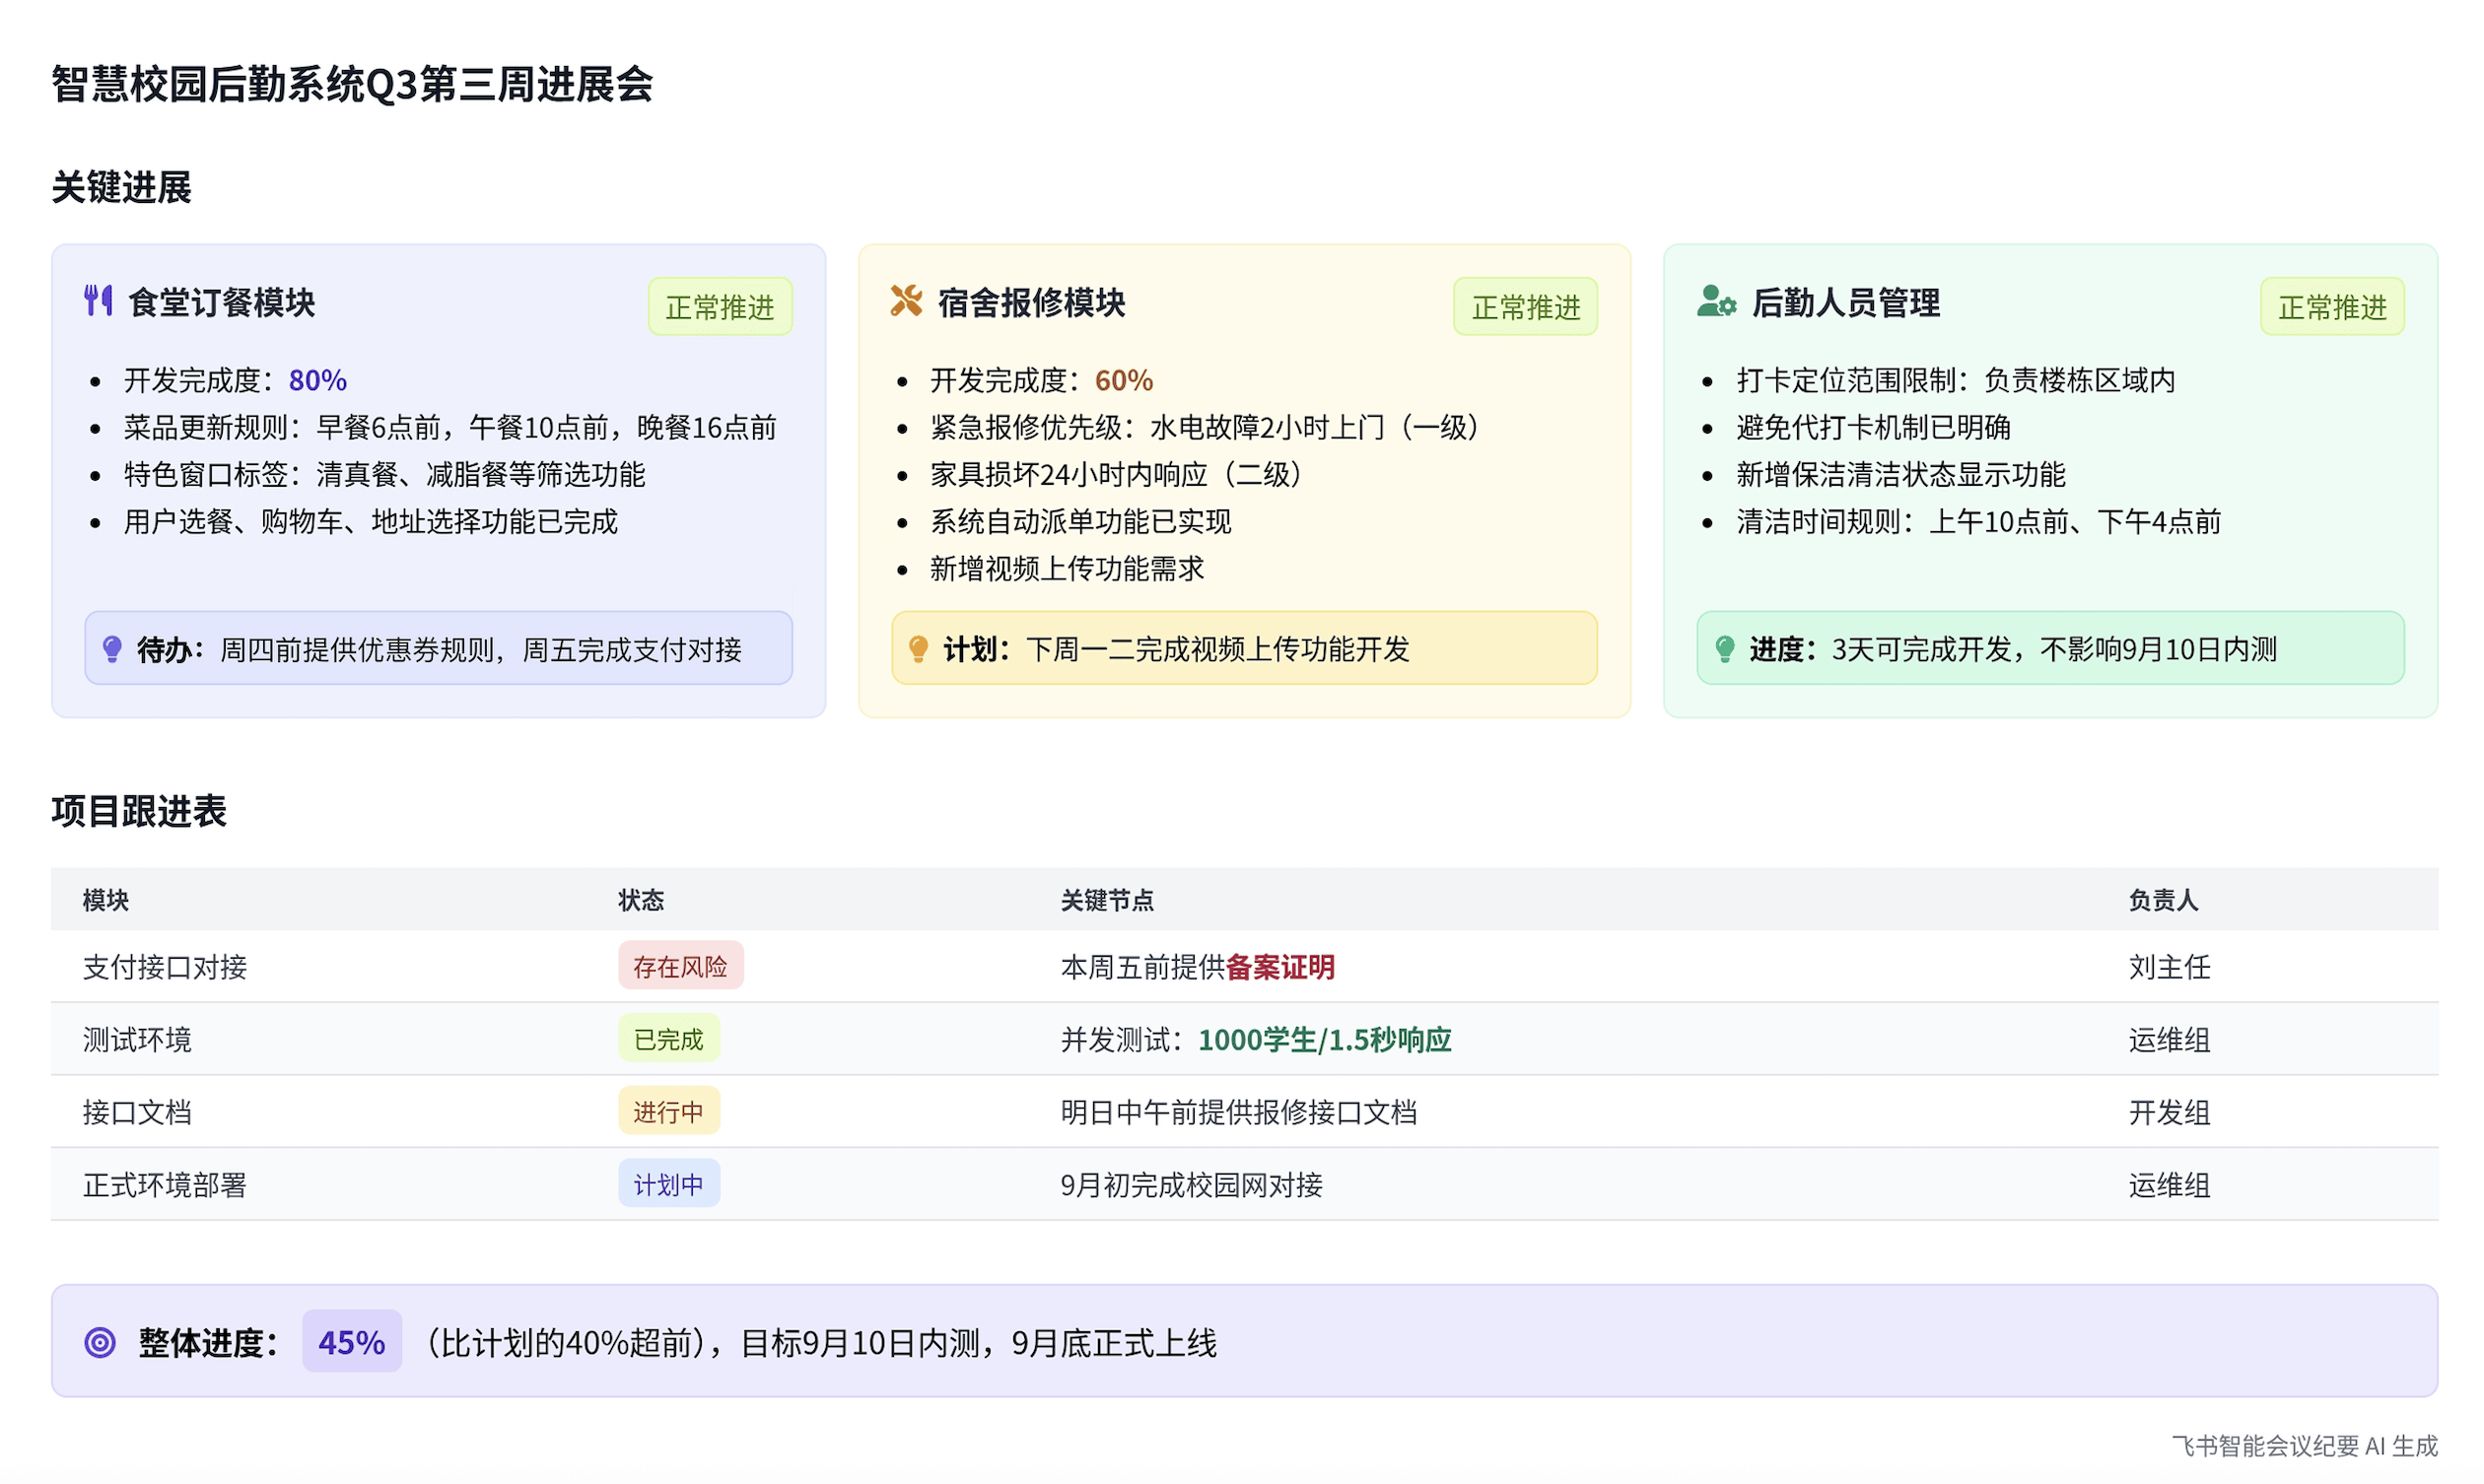Click the 飞书智能会议纪要 AI 生成 footer text
The width and height of the screenshot is (2484, 1484).
point(2304,1446)
